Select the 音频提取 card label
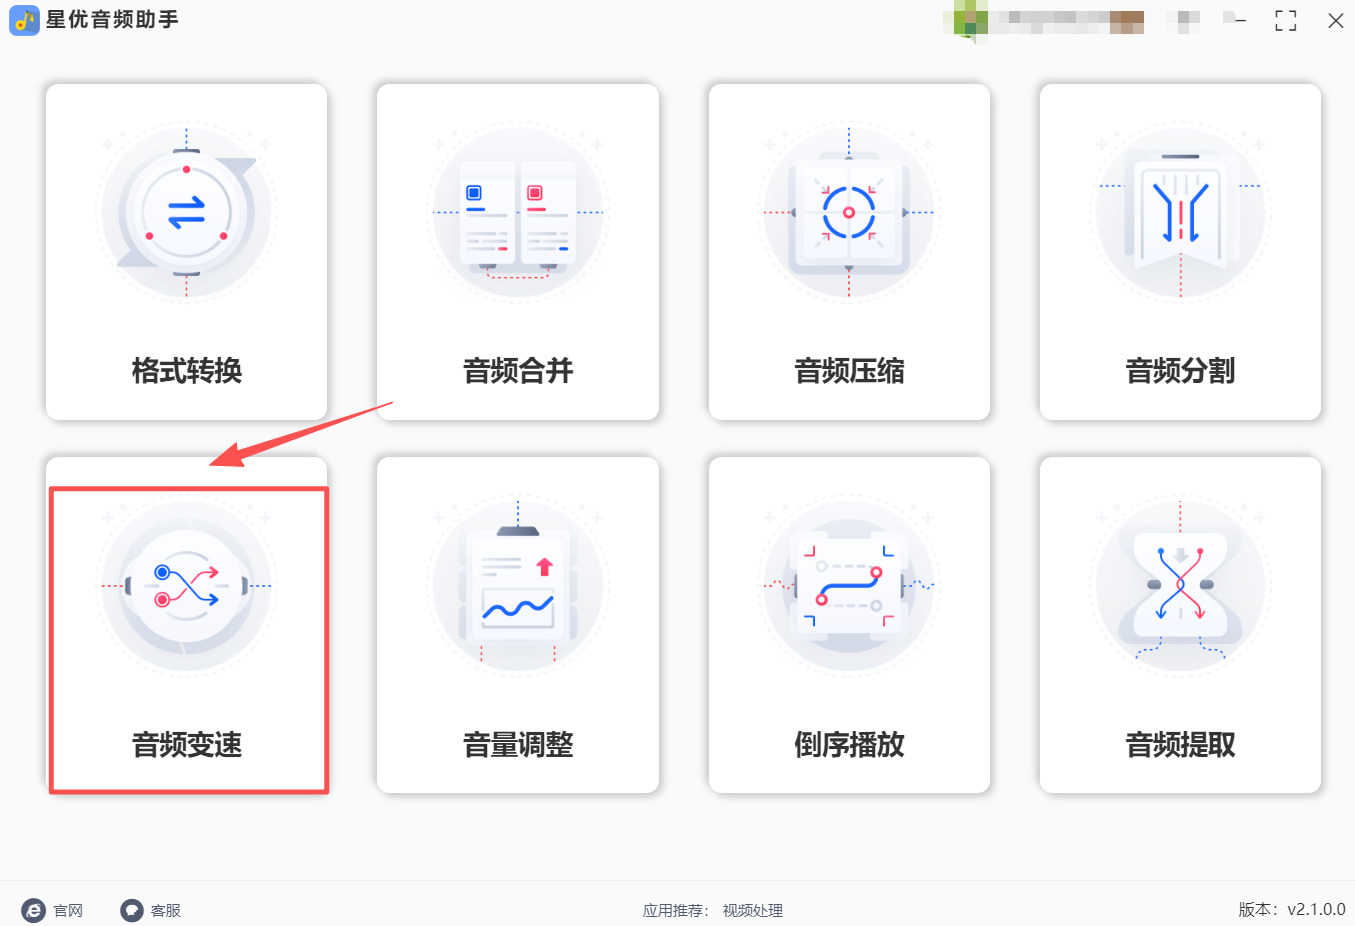 [1180, 745]
